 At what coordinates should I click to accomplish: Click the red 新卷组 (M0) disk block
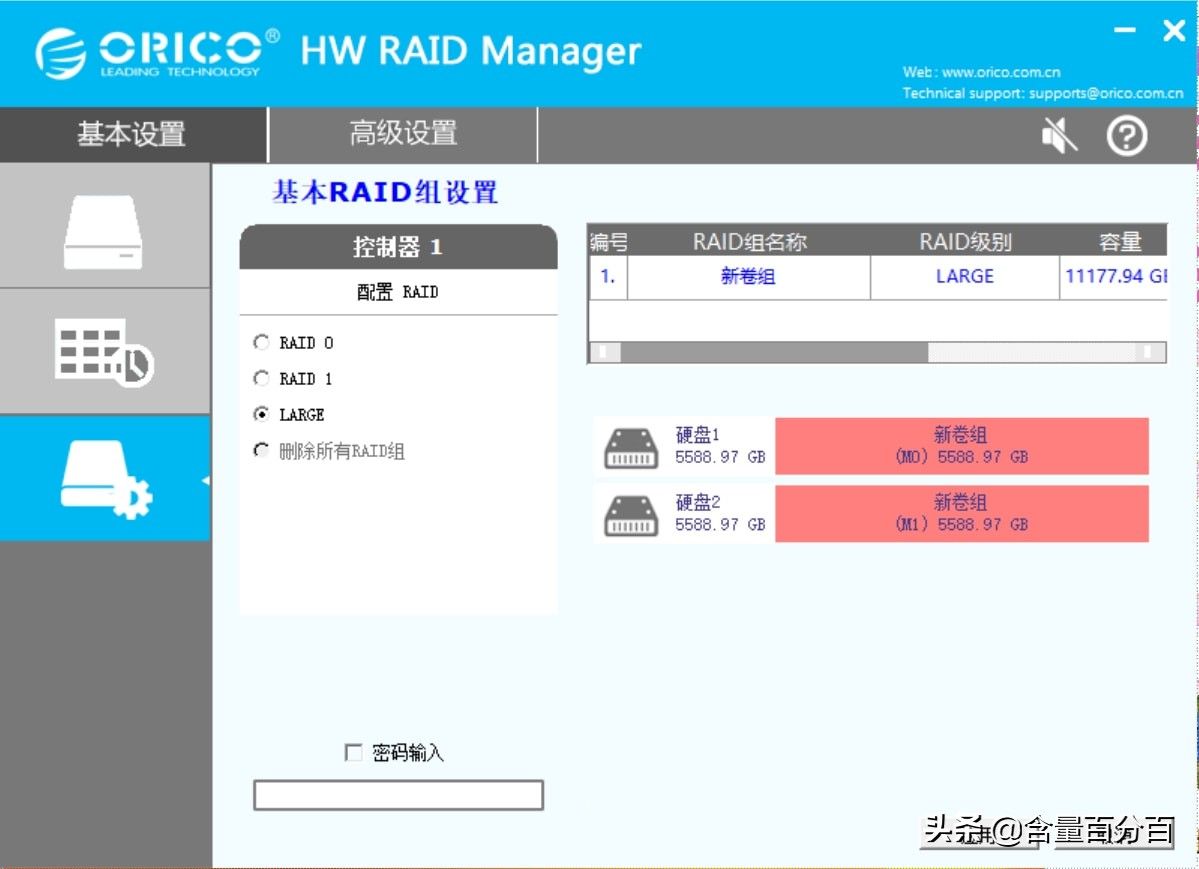962,446
